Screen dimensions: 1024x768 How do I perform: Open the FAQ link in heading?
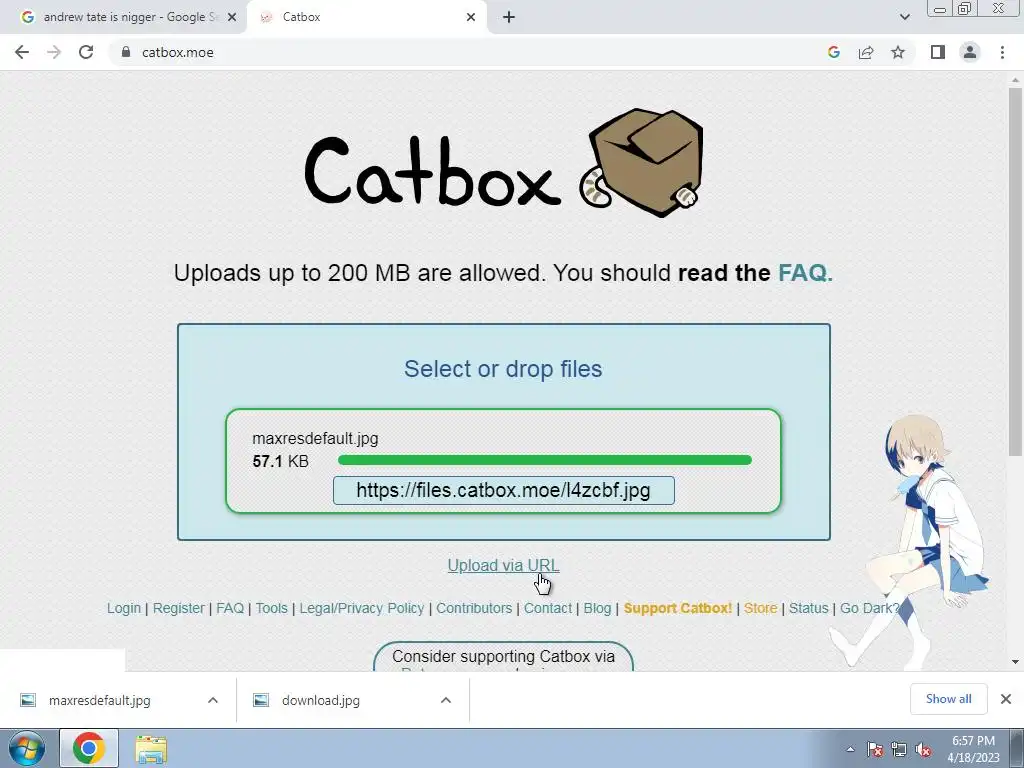pyautogui.click(x=805, y=272)
